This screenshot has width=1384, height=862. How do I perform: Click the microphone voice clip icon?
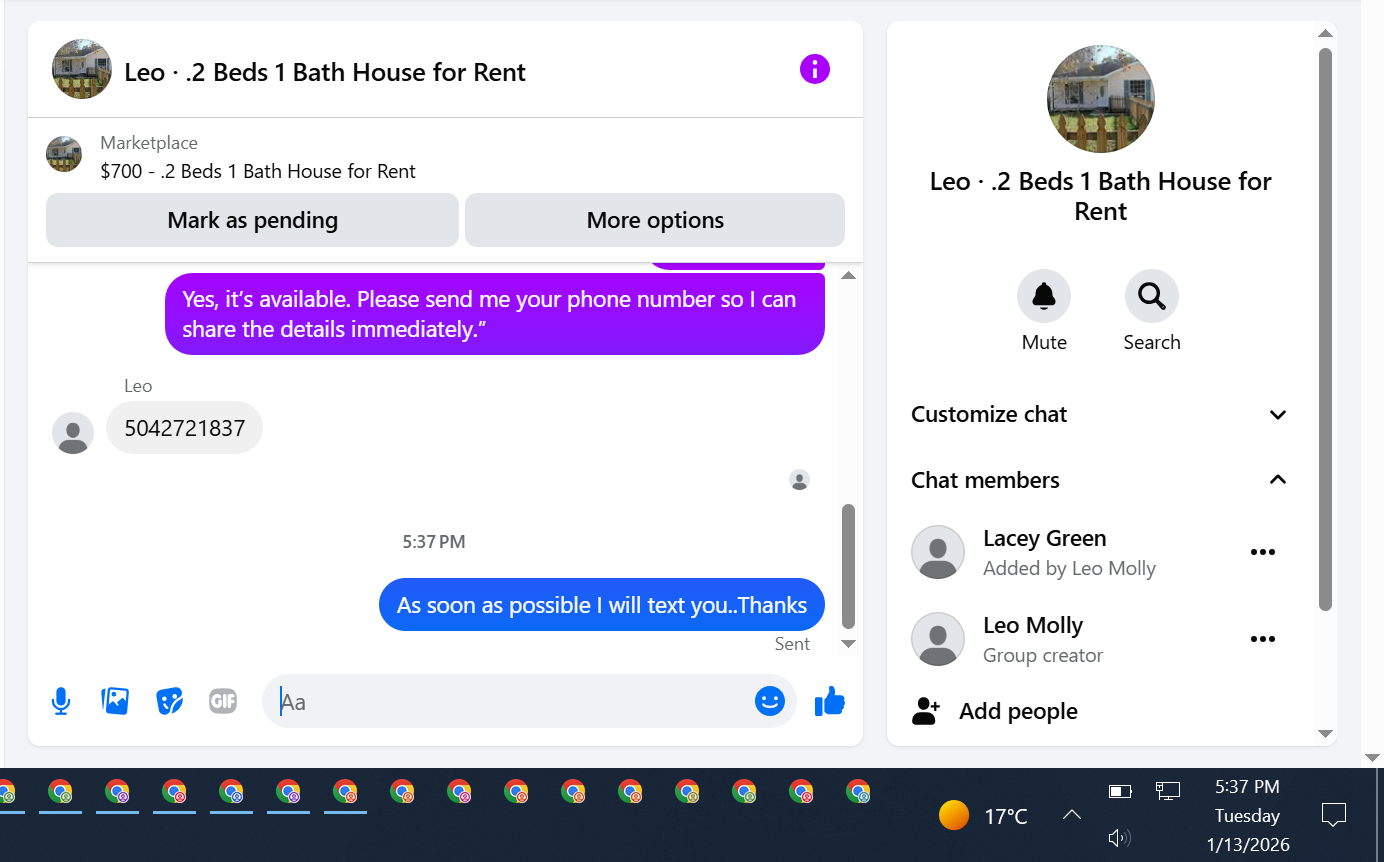point(61,701)
